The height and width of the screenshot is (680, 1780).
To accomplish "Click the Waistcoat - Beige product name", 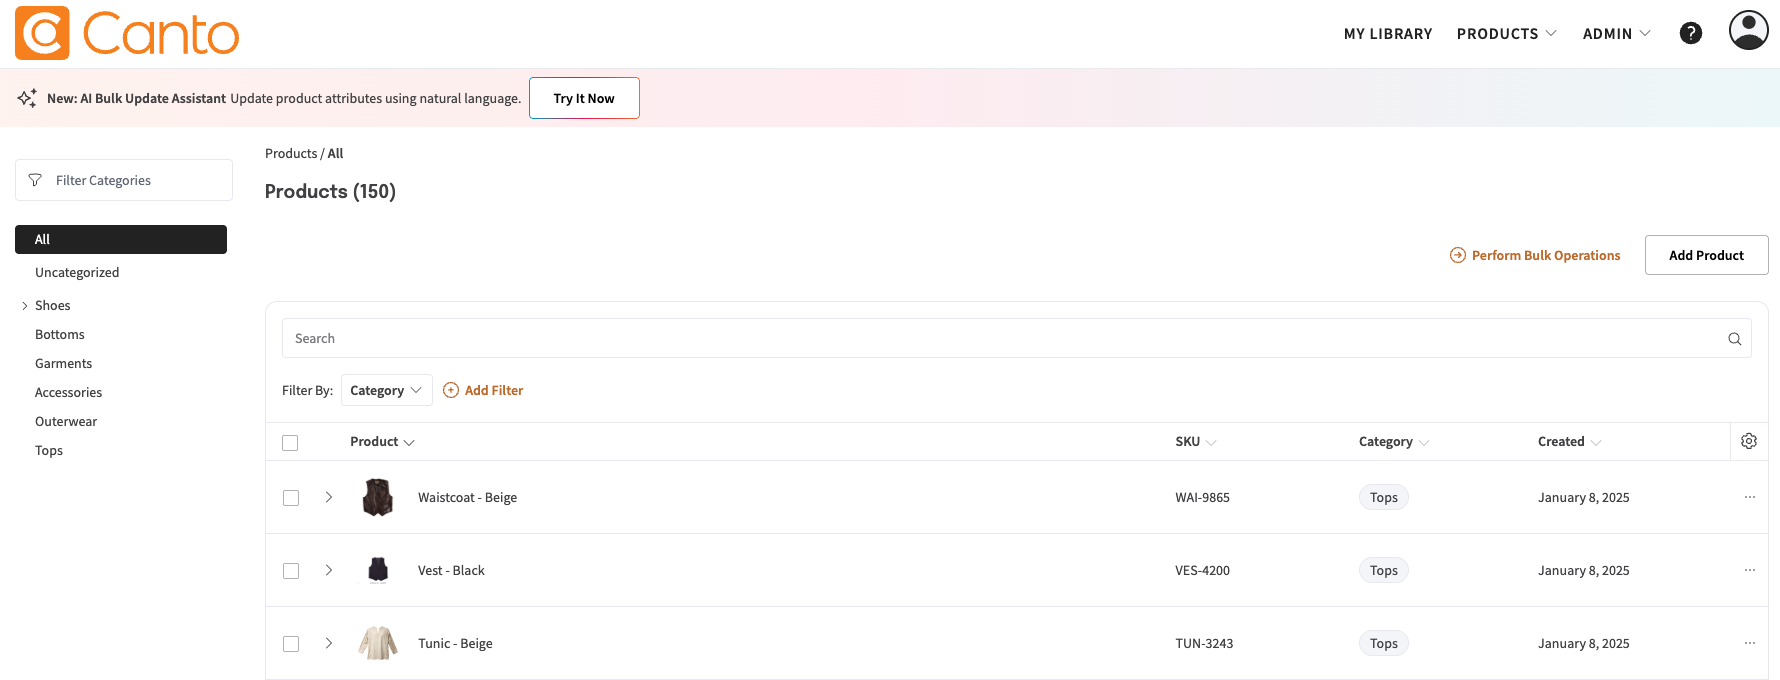I will pyautogui.click(x=467, y=497).
